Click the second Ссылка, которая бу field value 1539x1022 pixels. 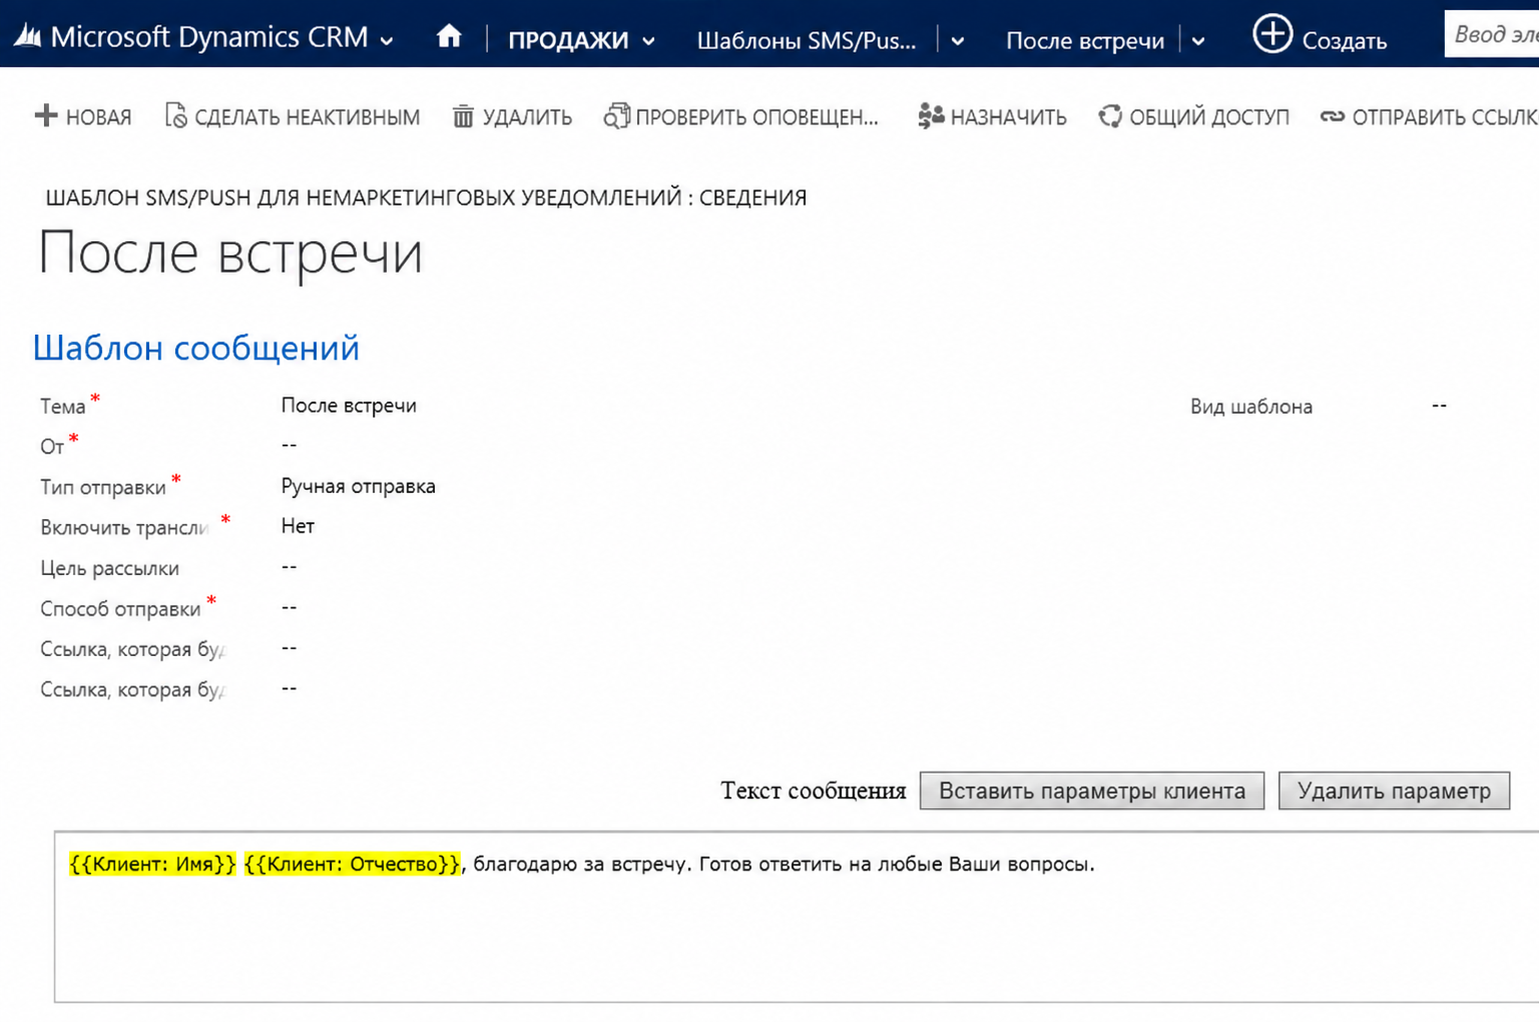click(x=289, y=689)
